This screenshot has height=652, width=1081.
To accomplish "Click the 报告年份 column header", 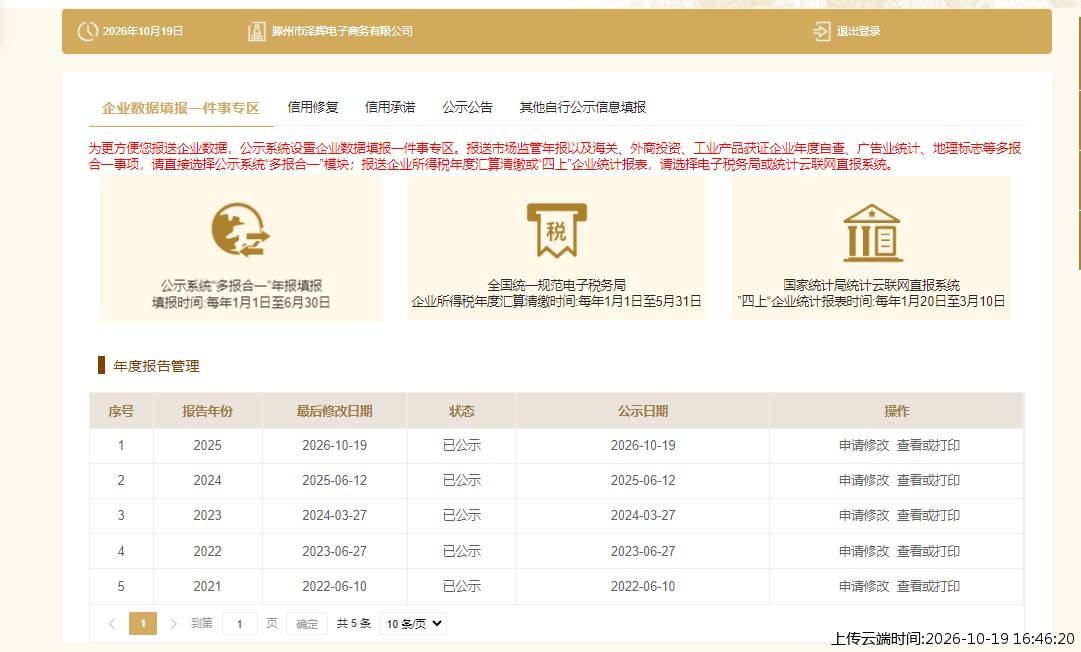I will (208, 411).
